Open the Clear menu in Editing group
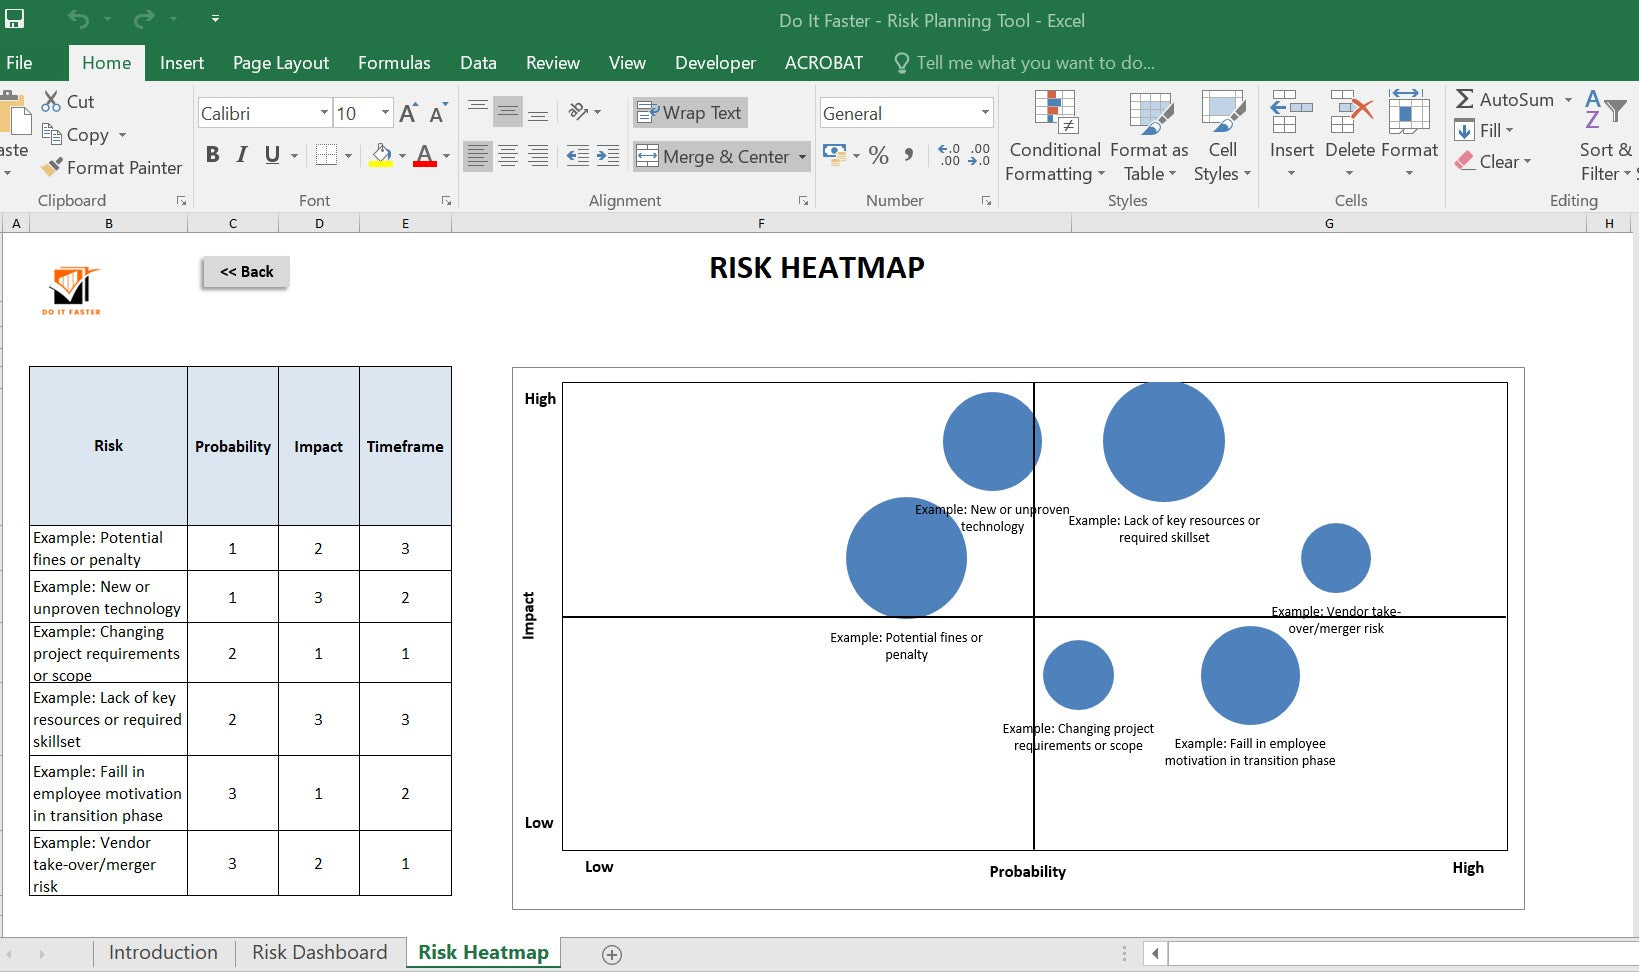1639x972 pixels. tap(1495, 161)
